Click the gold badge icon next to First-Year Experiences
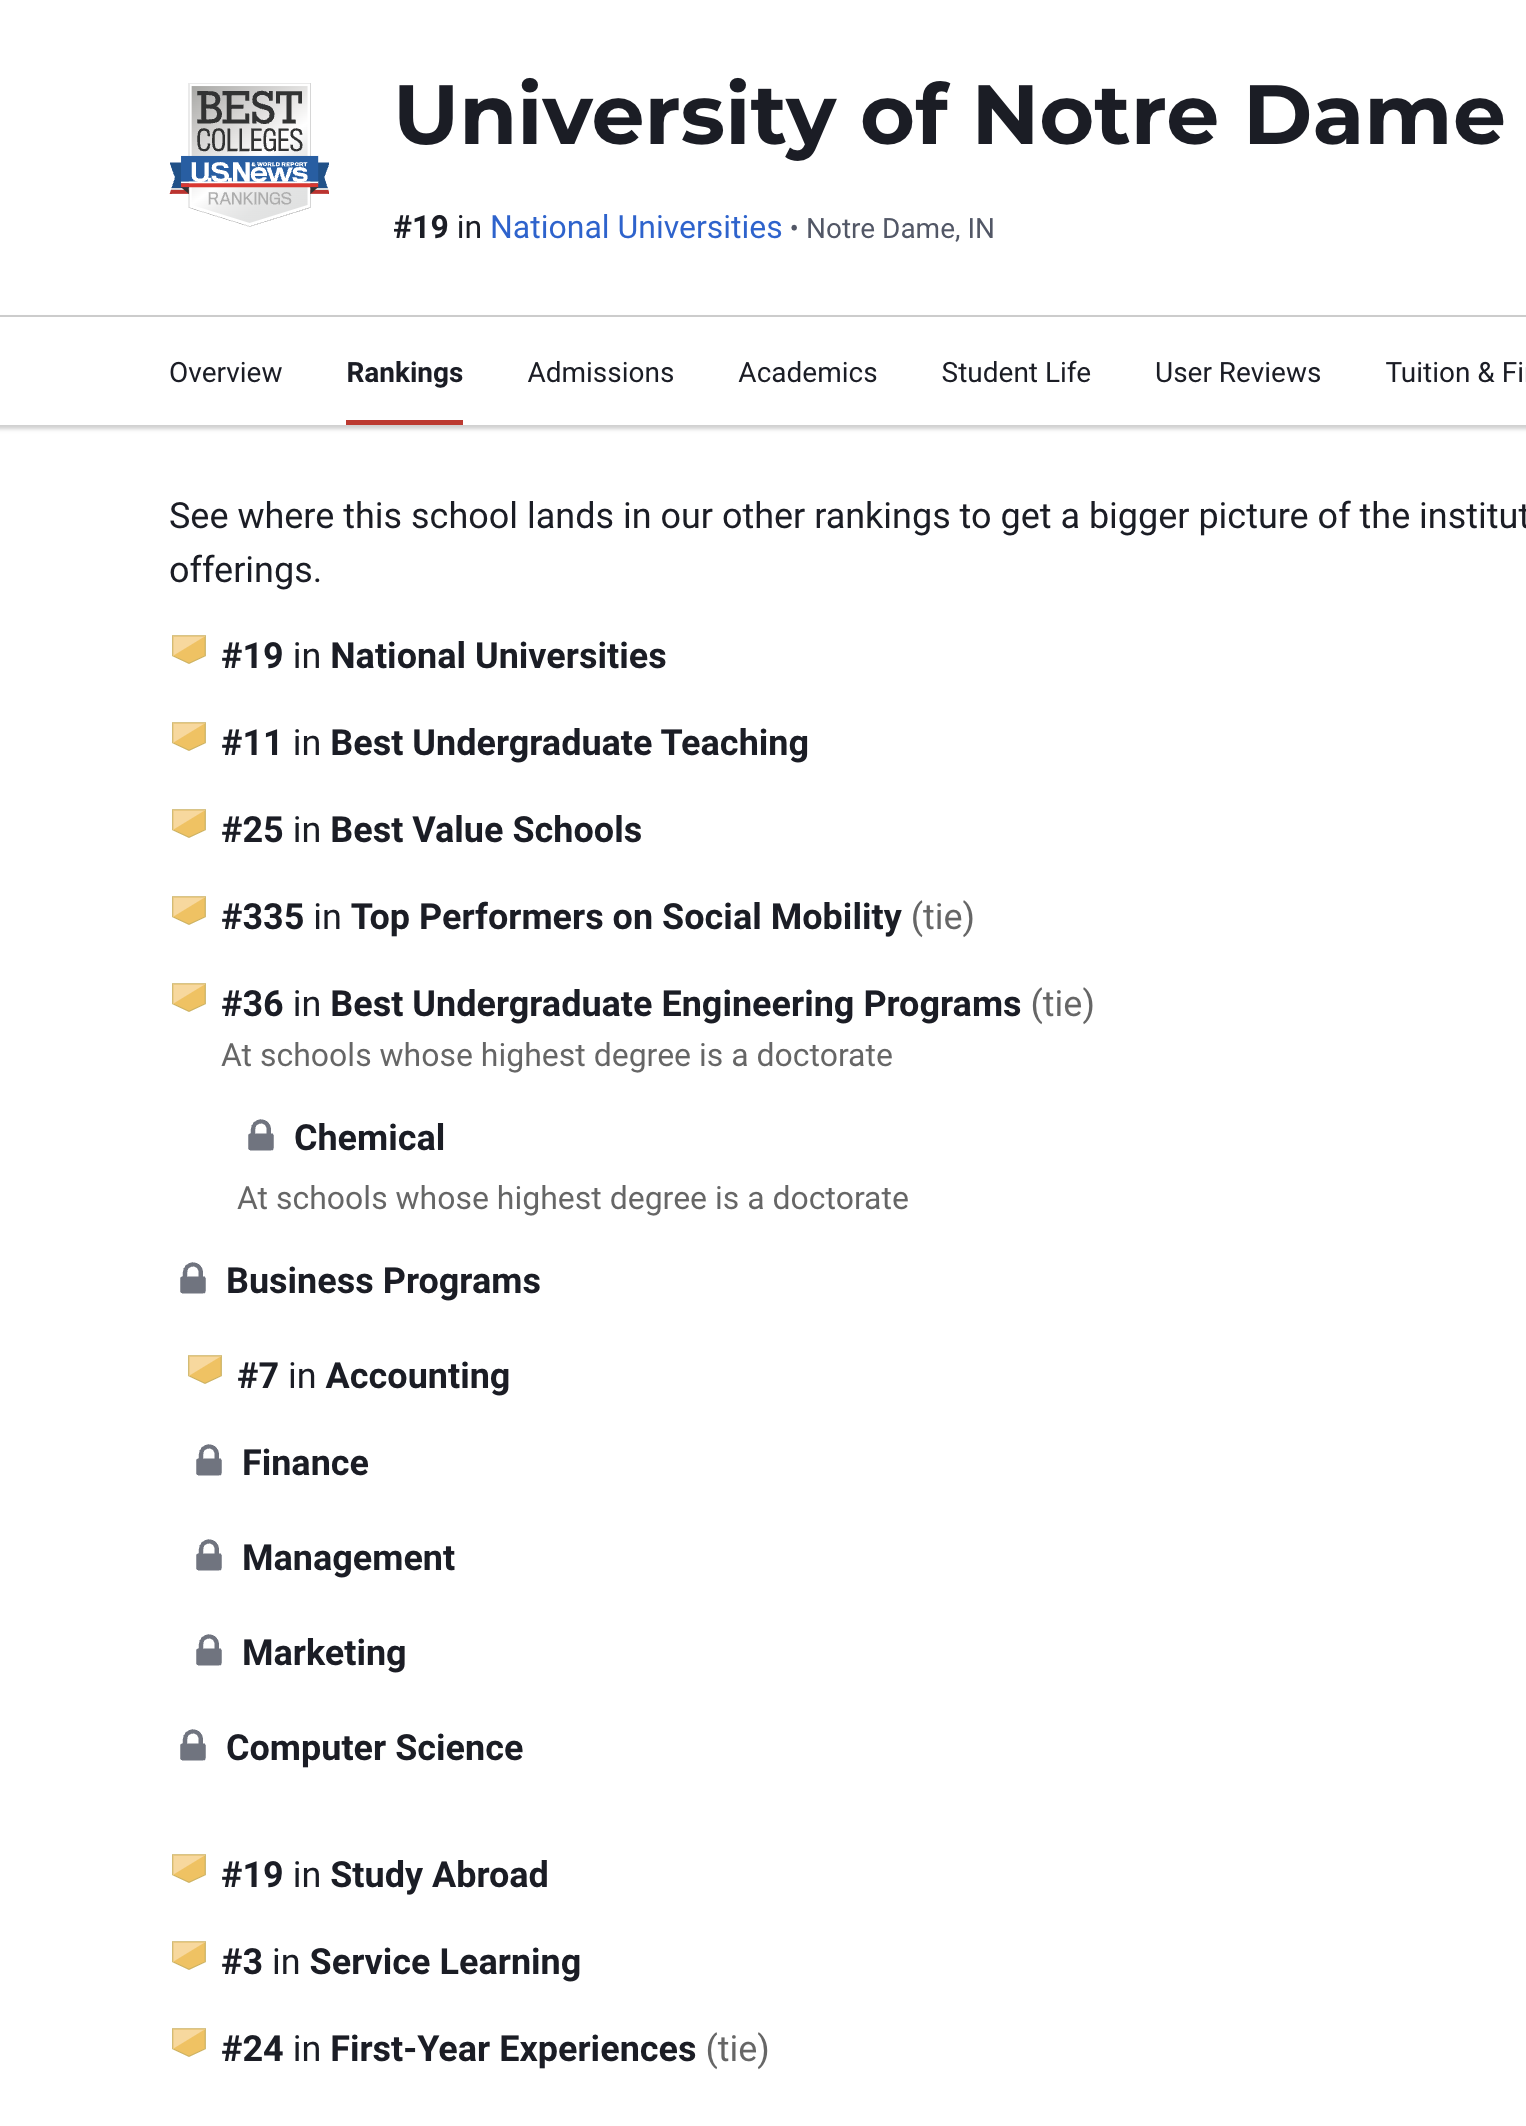Image resolution: width=1526 pixels, height=2126 pixels. tap(189, 2043)
